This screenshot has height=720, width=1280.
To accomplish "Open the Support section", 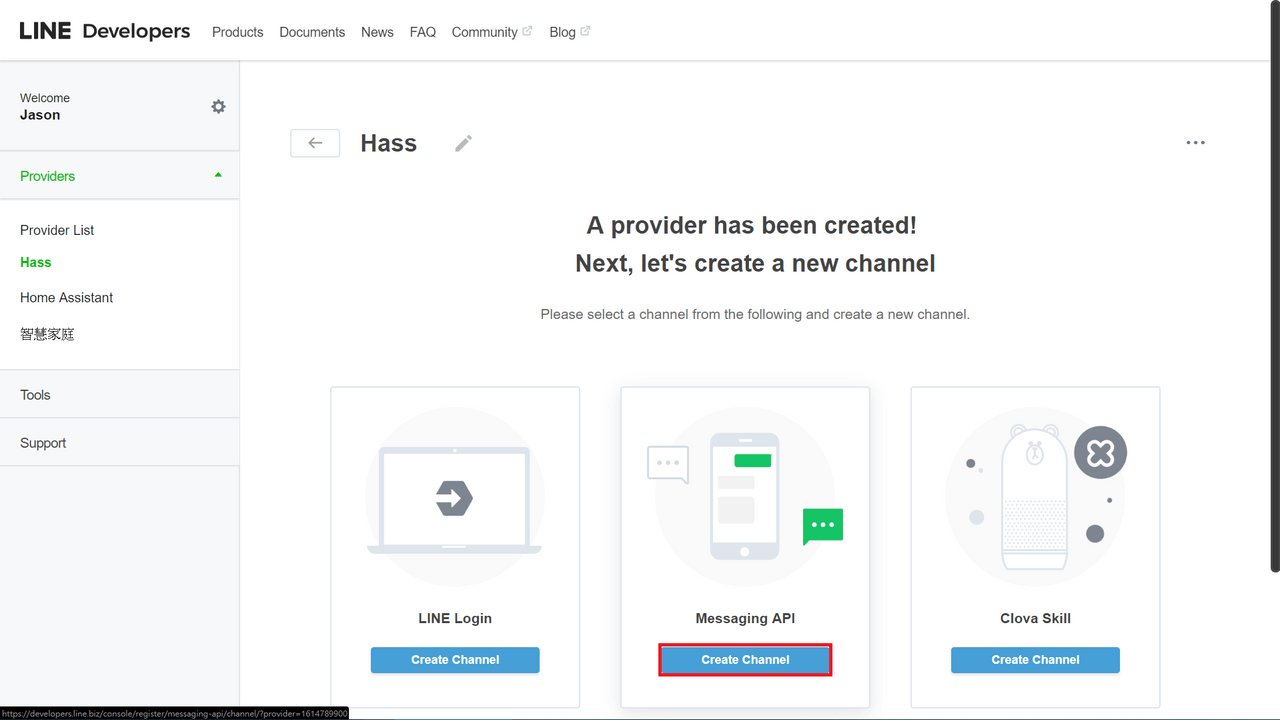I will (119, 442).
